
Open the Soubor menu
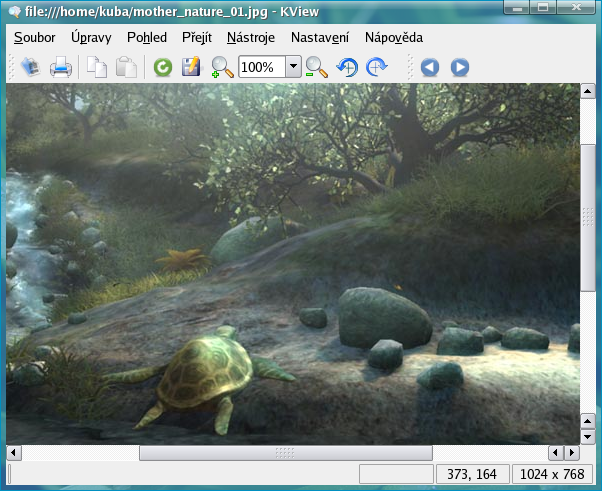tap(35, 38)
